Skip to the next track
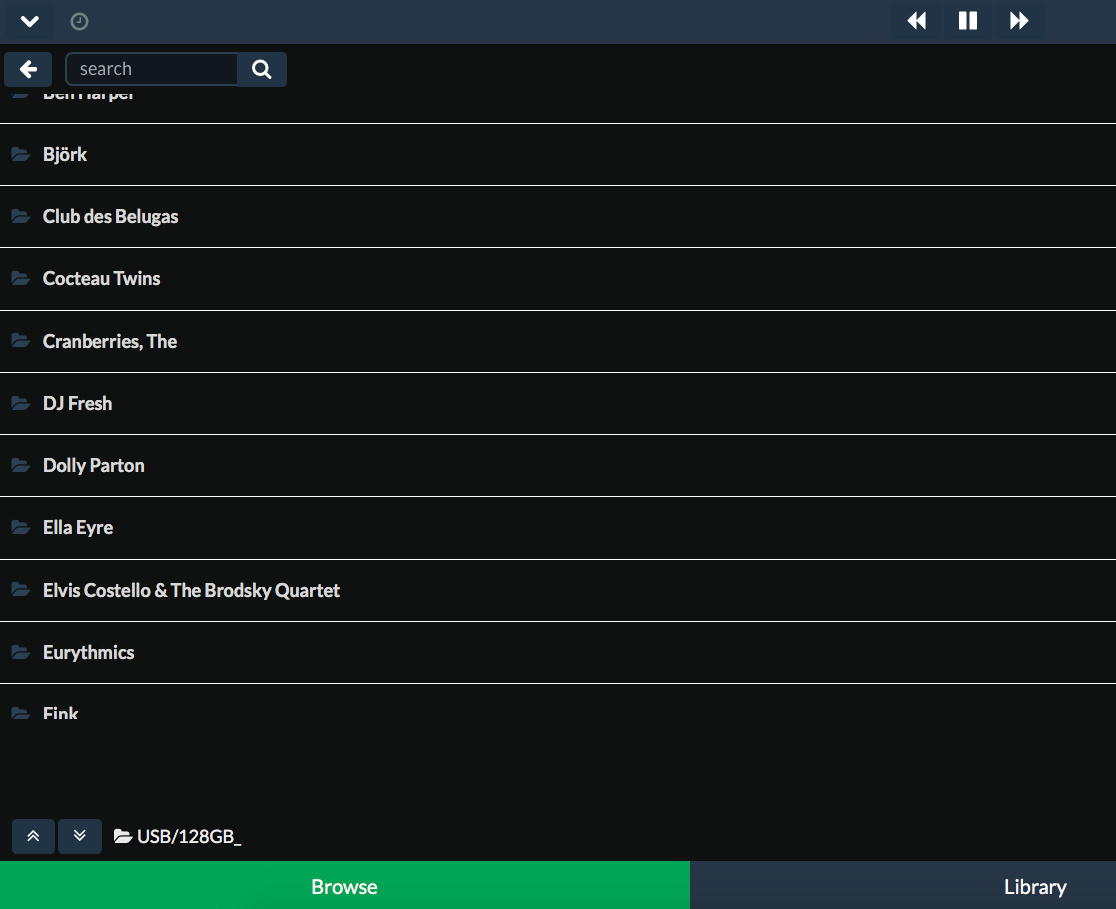The width and height of the screenshot is (1116, 909). (x=1018, y=21)
